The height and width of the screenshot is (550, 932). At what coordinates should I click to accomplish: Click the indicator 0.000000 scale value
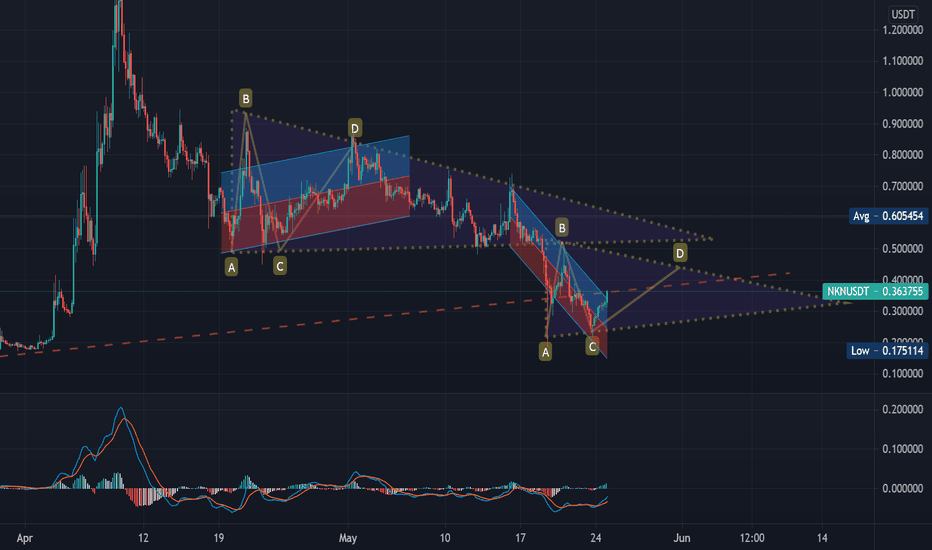click(x=903, y=488)
